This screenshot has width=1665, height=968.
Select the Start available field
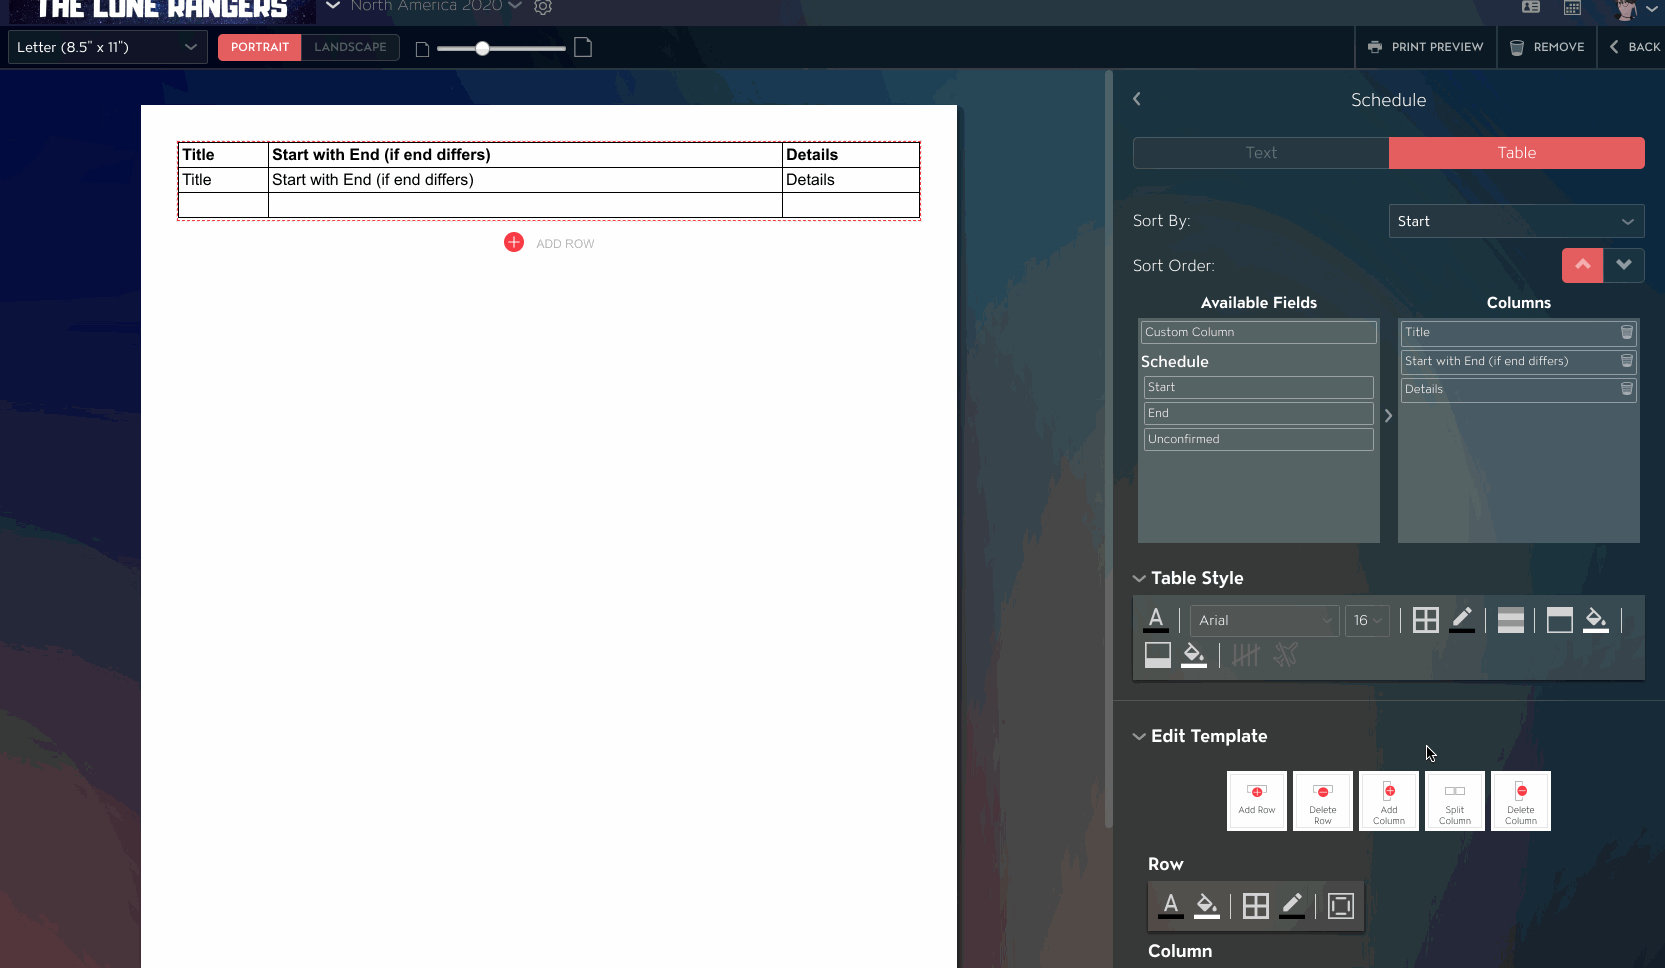tap(1259, 387)
